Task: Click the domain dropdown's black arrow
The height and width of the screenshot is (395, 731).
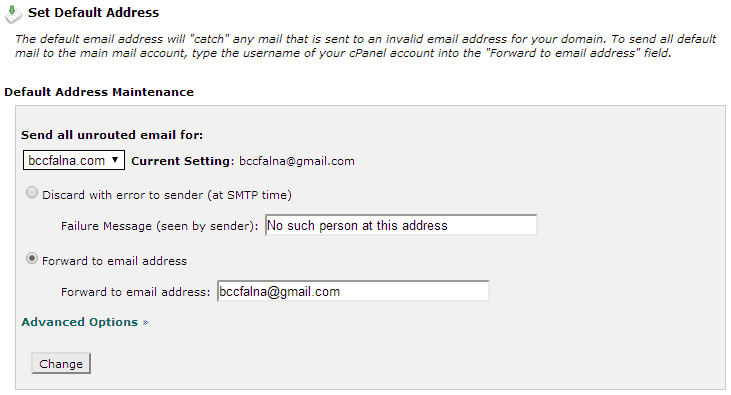Action: pyautogui.click(x=115, y=160)
